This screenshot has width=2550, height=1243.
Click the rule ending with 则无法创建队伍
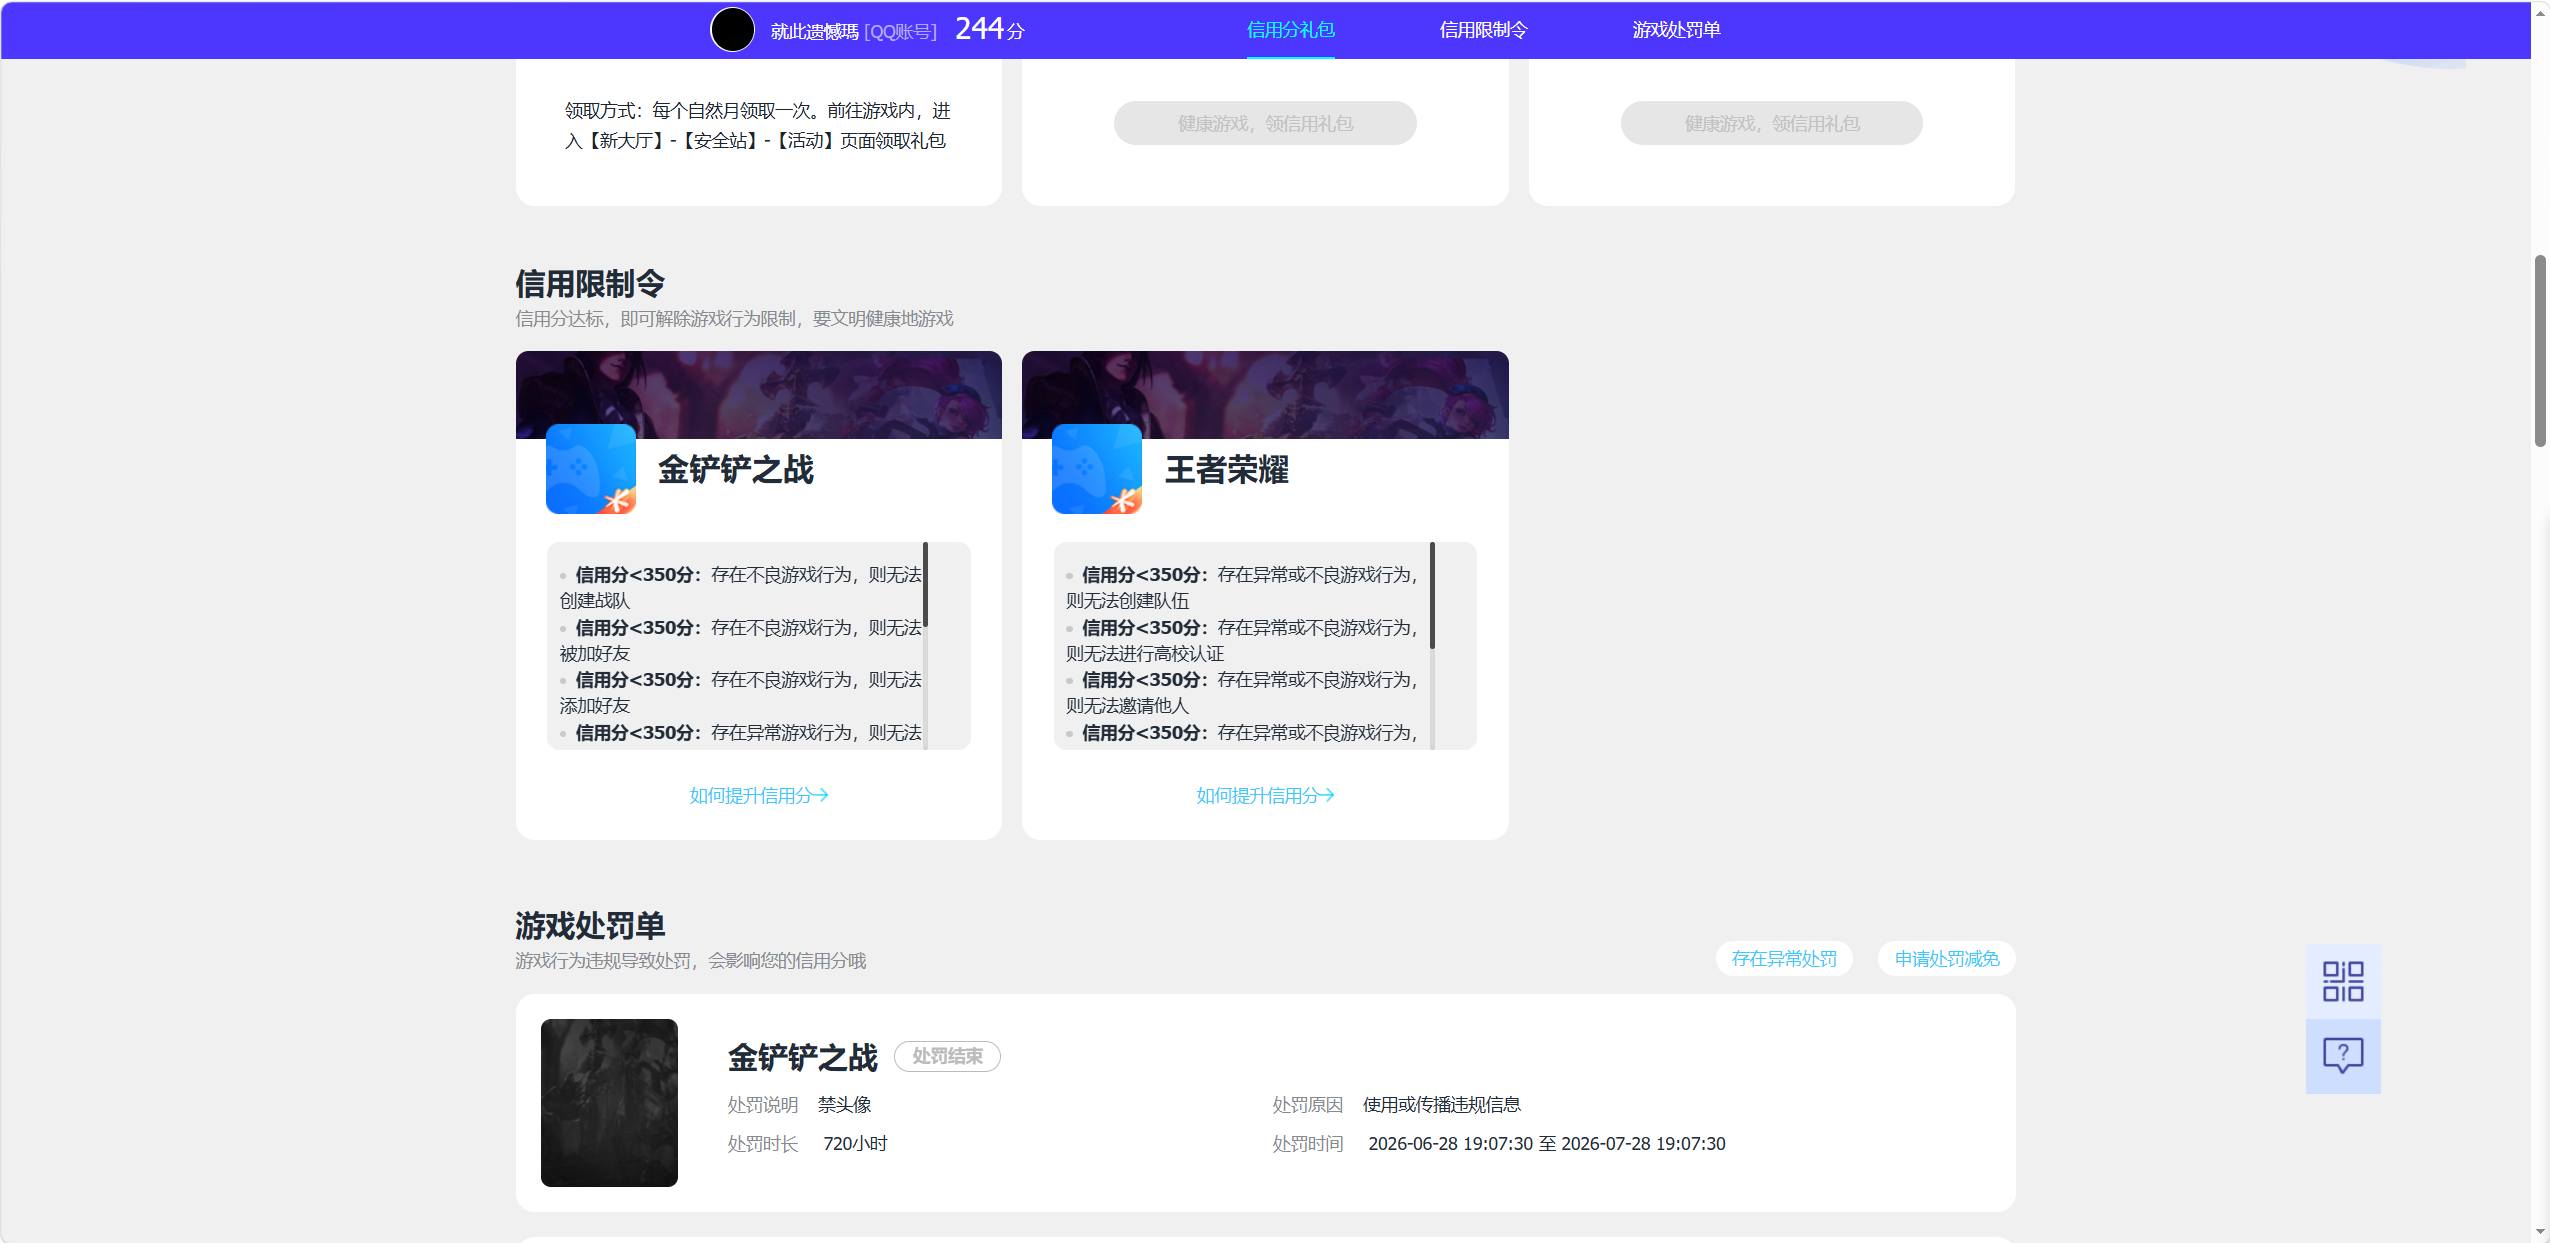click(x=1241, y=587)
